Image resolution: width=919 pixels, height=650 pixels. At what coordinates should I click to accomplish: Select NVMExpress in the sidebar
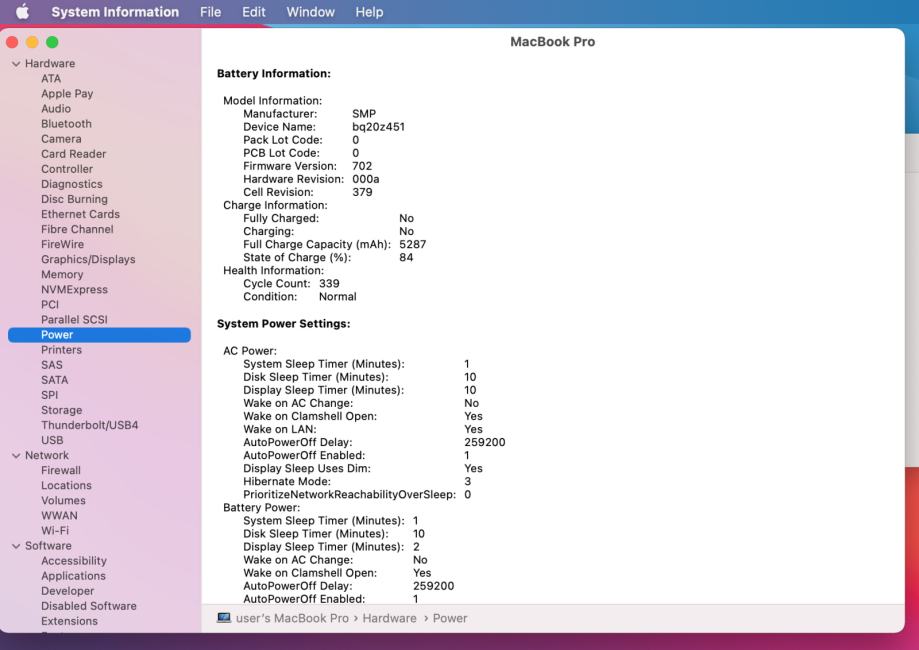point(74,290)
